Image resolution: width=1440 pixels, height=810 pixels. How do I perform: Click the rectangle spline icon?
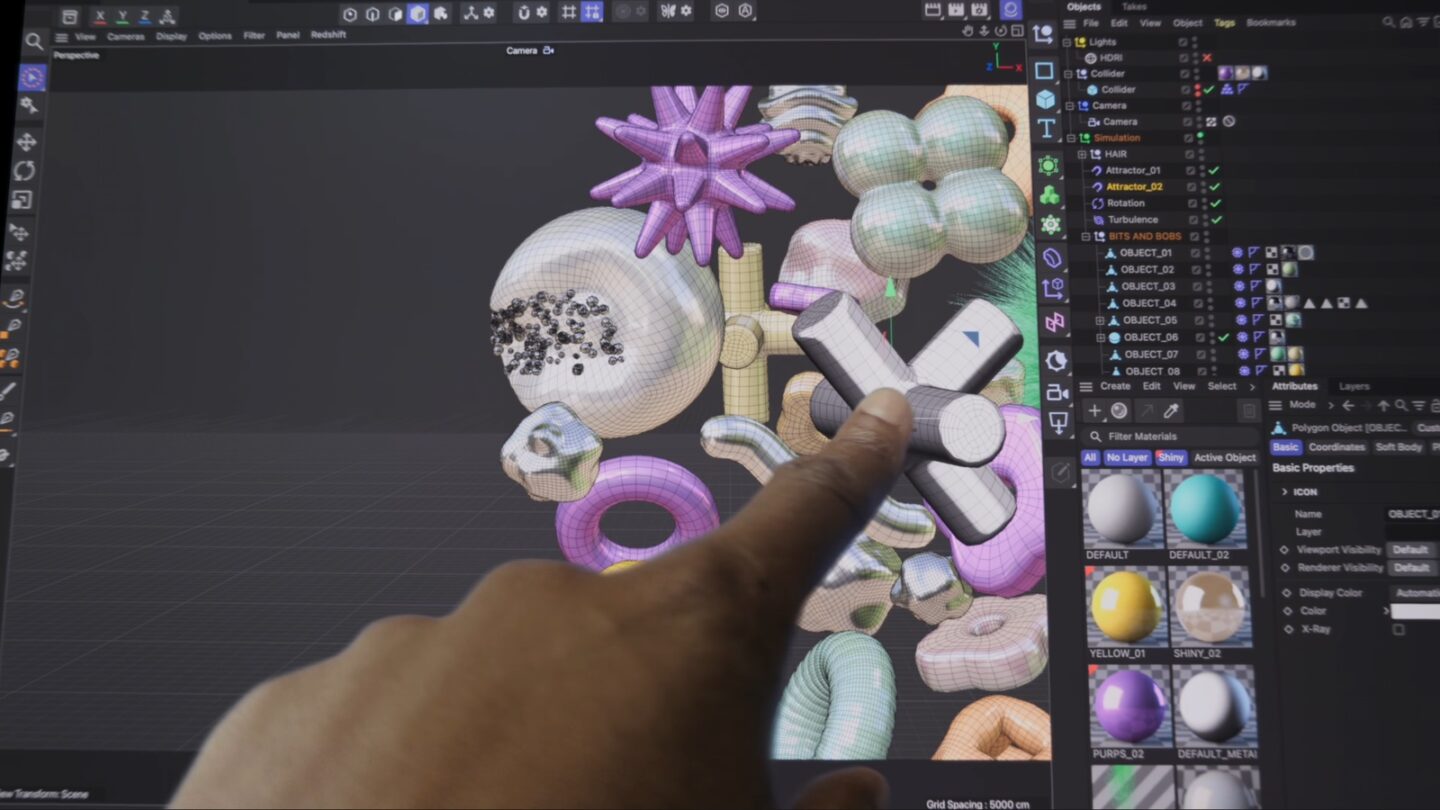pos(1044,70)
